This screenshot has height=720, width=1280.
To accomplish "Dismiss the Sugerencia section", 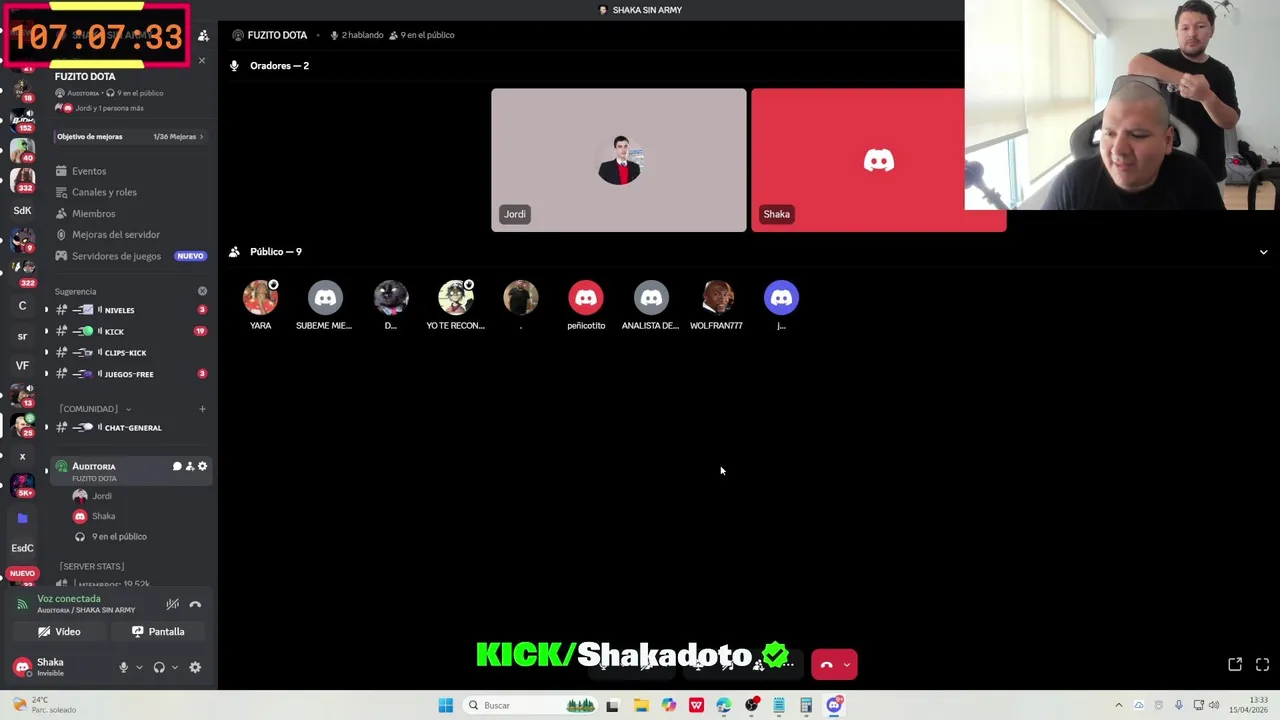I will click(202, 291).
